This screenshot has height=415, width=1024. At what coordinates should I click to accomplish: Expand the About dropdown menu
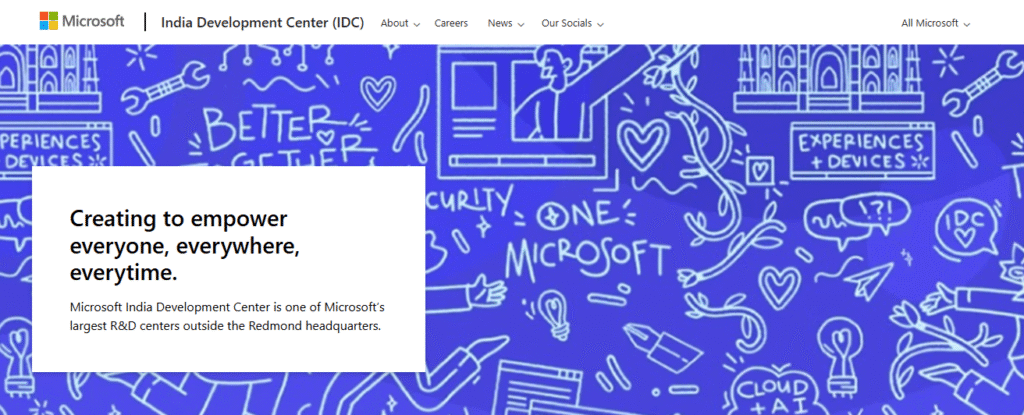tap(400, 23)
